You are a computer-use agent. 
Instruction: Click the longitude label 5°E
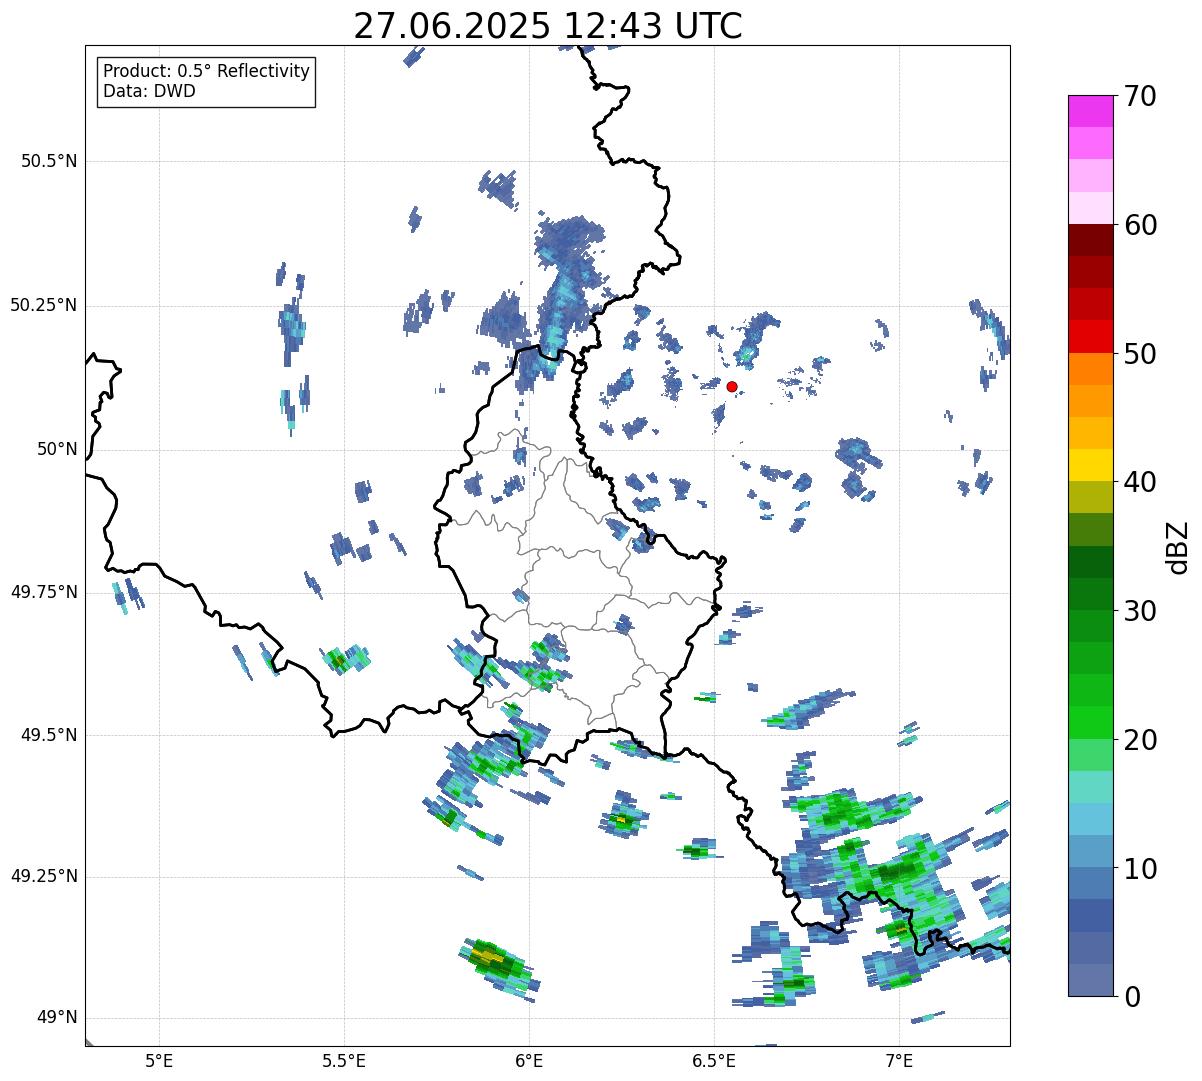click(159, 1060)
